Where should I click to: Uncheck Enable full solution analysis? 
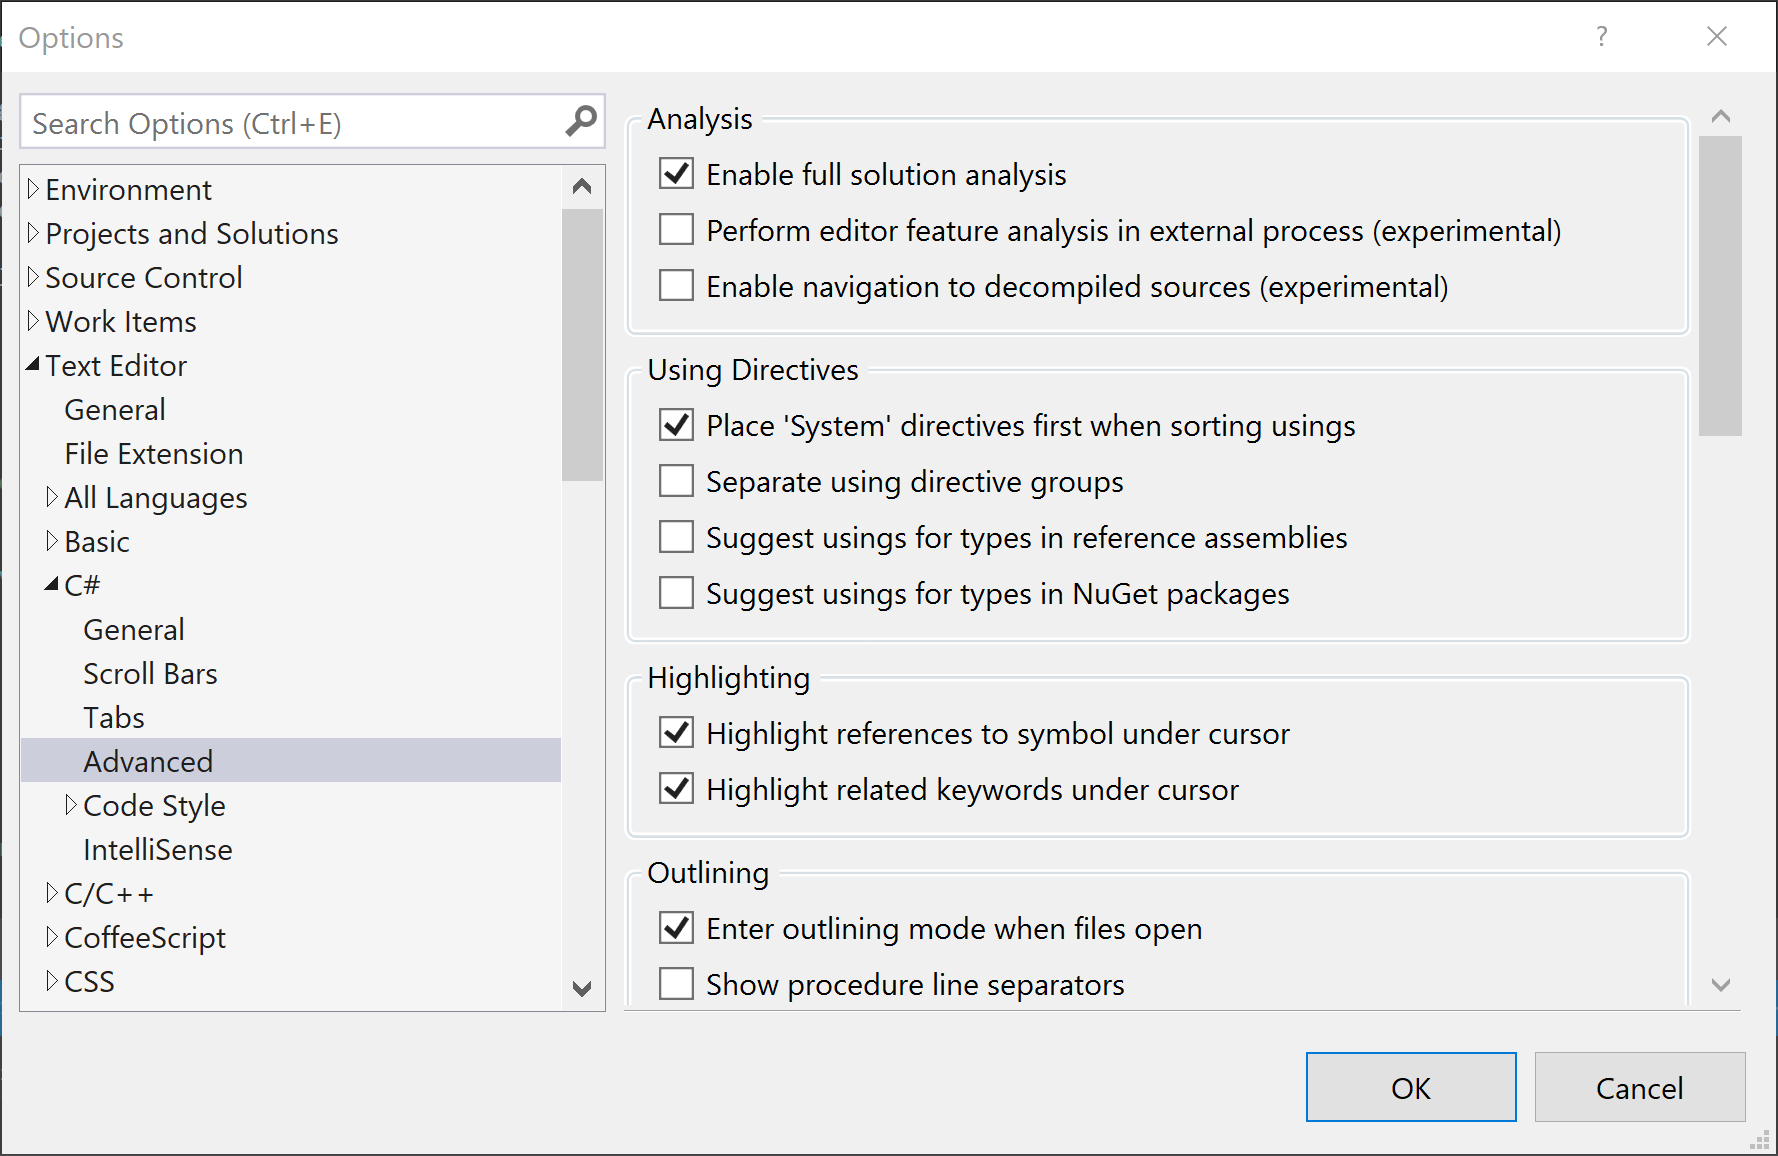(x=677, y=174)
